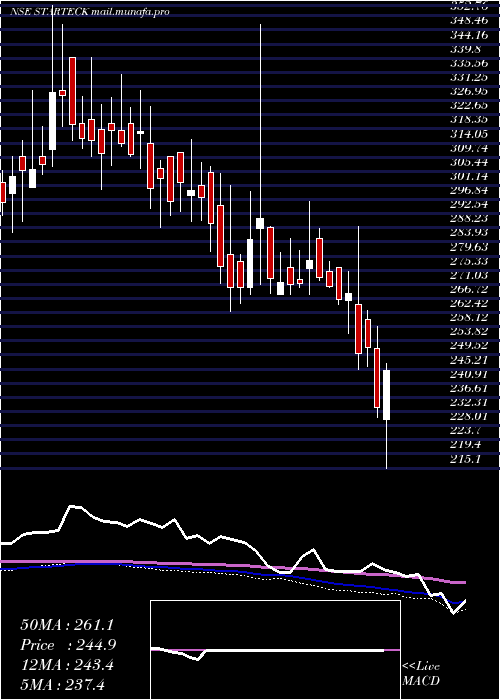Click the 309.74 axis value

point(468,148)
